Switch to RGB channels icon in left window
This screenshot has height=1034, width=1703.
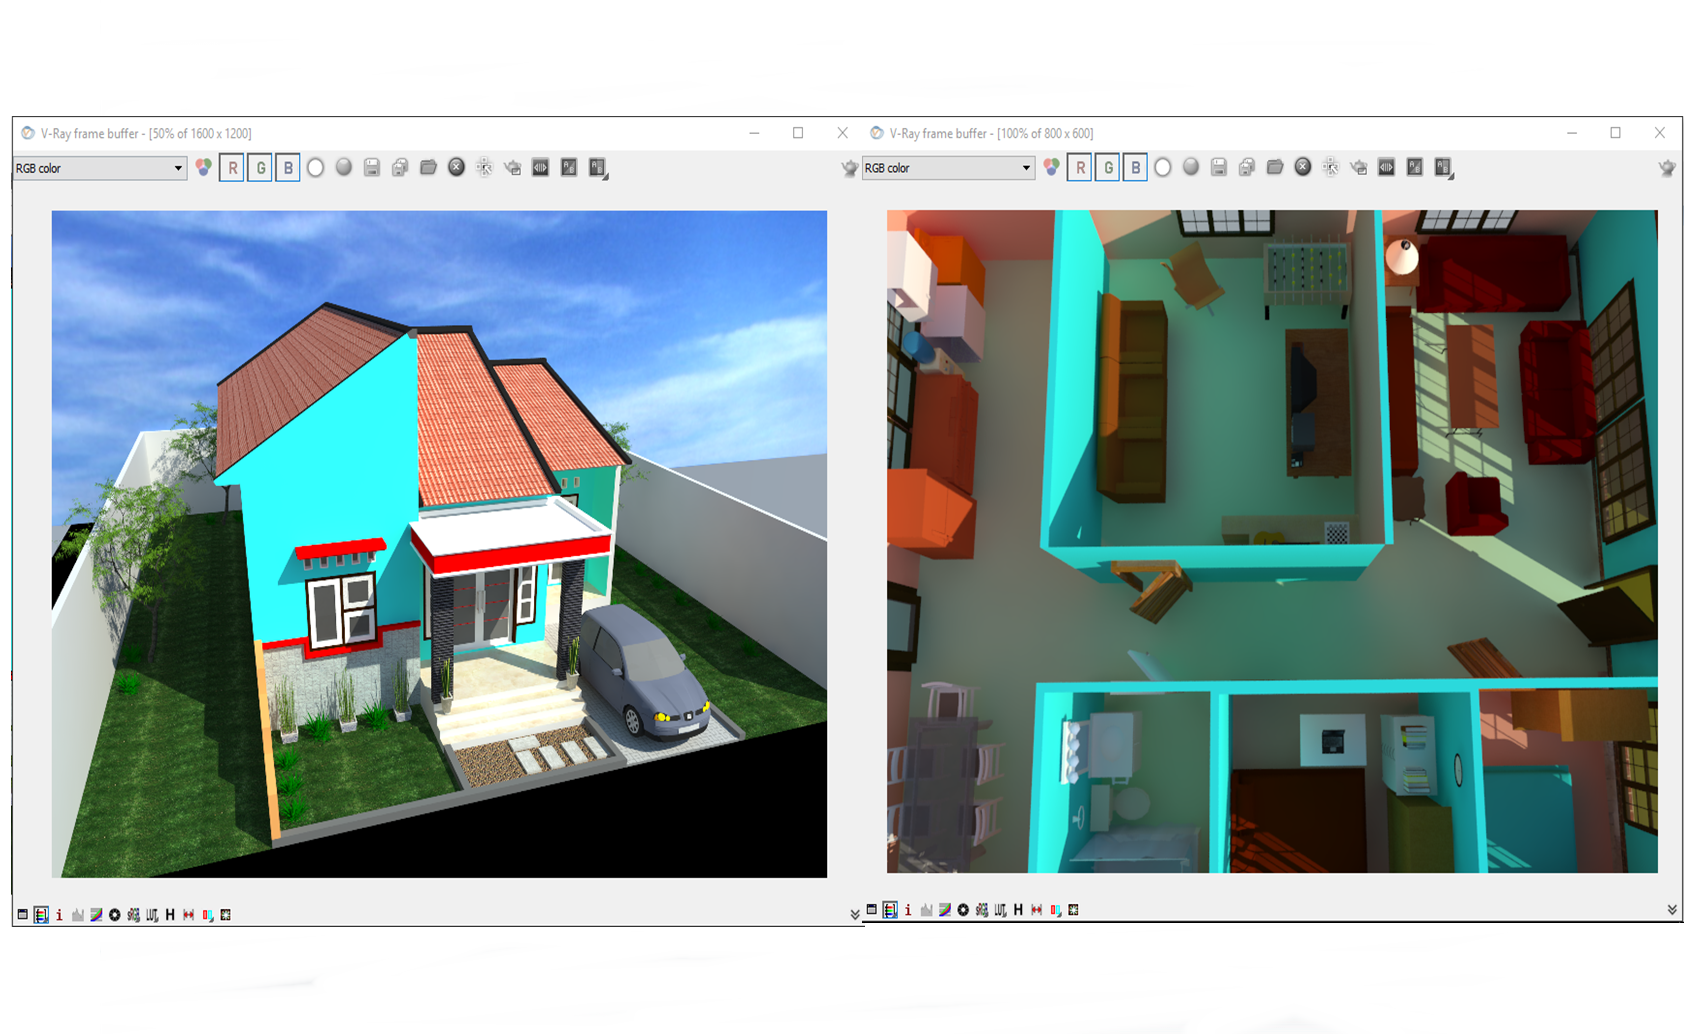click(x=204, y=168)
